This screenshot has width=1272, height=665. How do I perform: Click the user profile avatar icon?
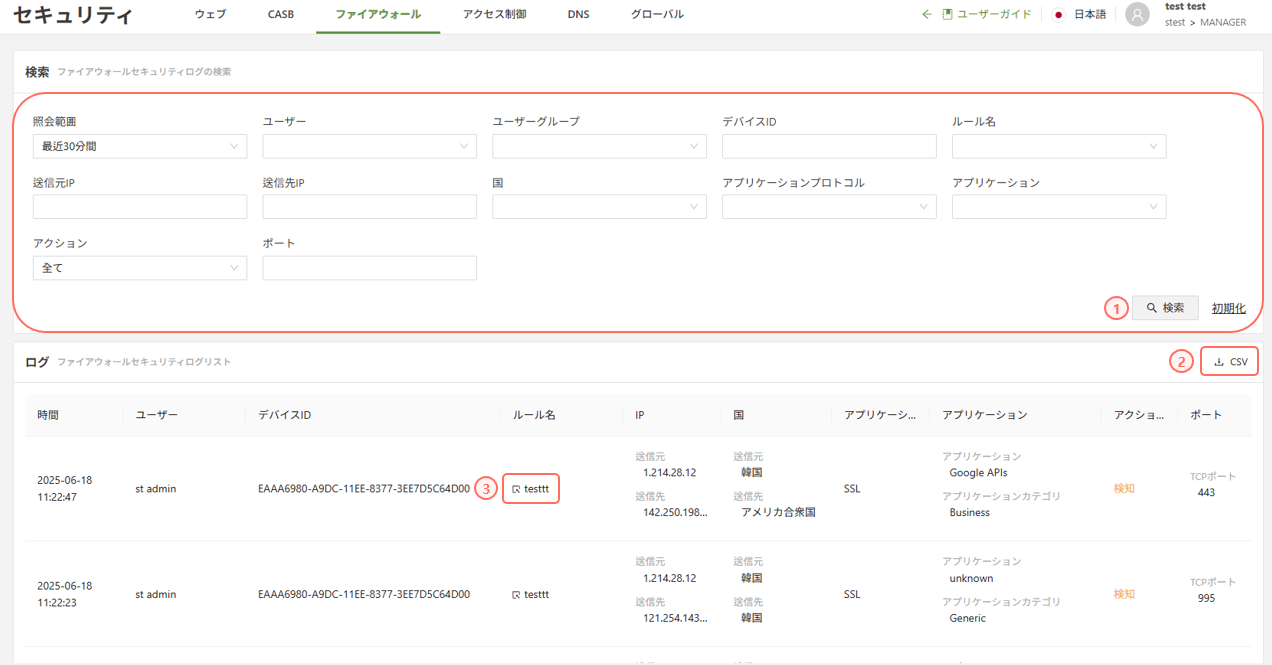1137,15
